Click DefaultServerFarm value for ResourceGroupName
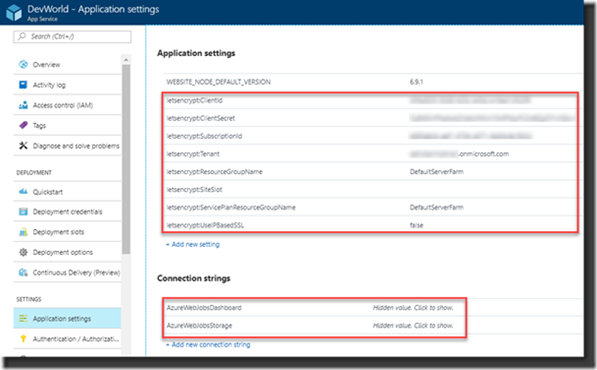This screenshot has height=370, width=597. [x=437, y=172]
